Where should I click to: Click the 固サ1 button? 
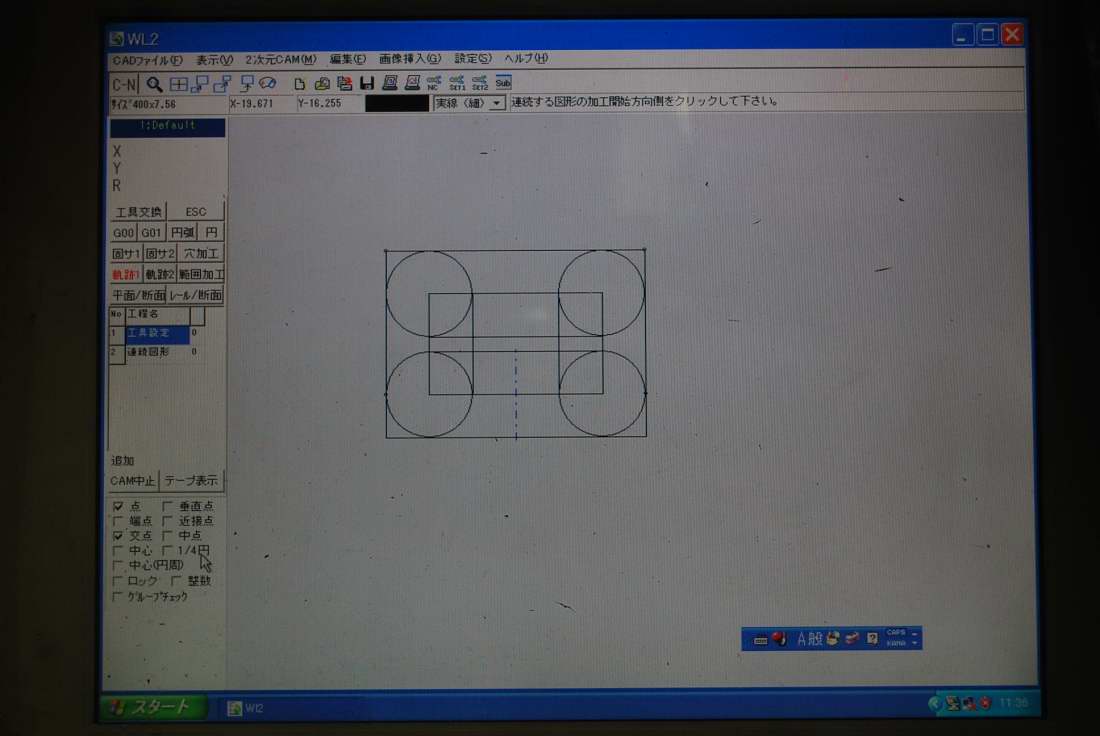pos(126,253)
